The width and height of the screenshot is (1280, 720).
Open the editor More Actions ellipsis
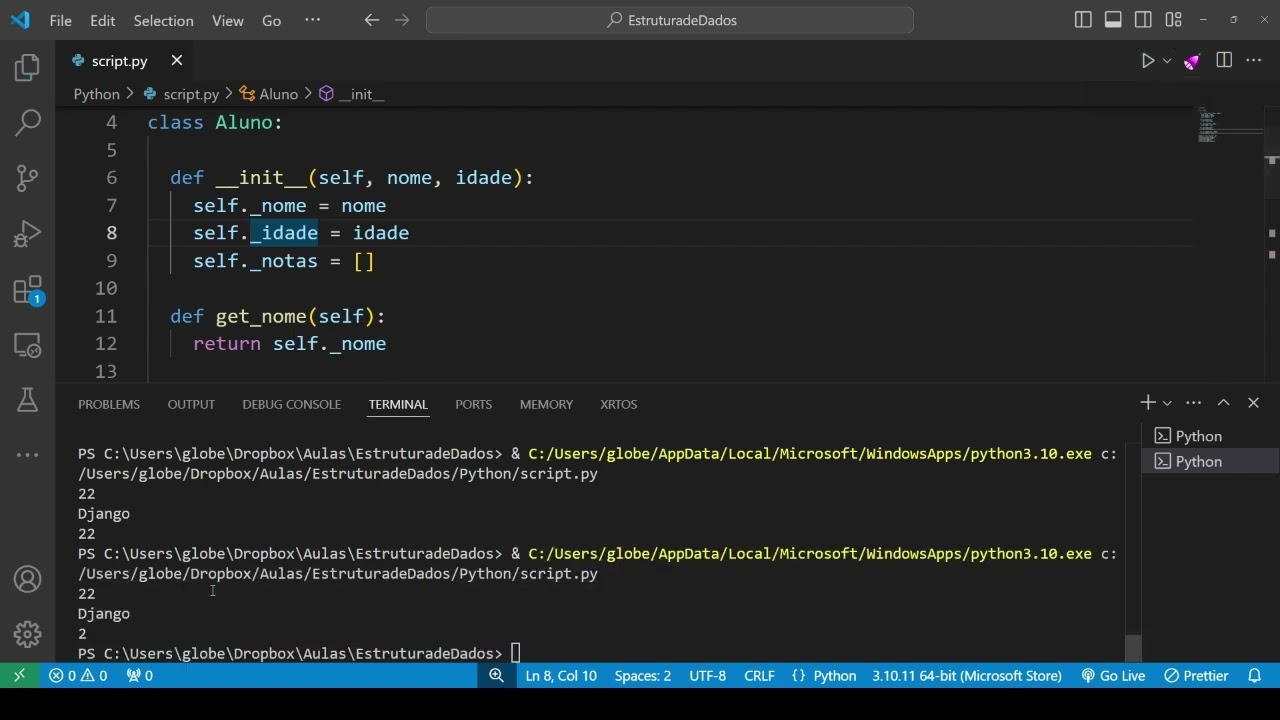[x=1254, y=61]
